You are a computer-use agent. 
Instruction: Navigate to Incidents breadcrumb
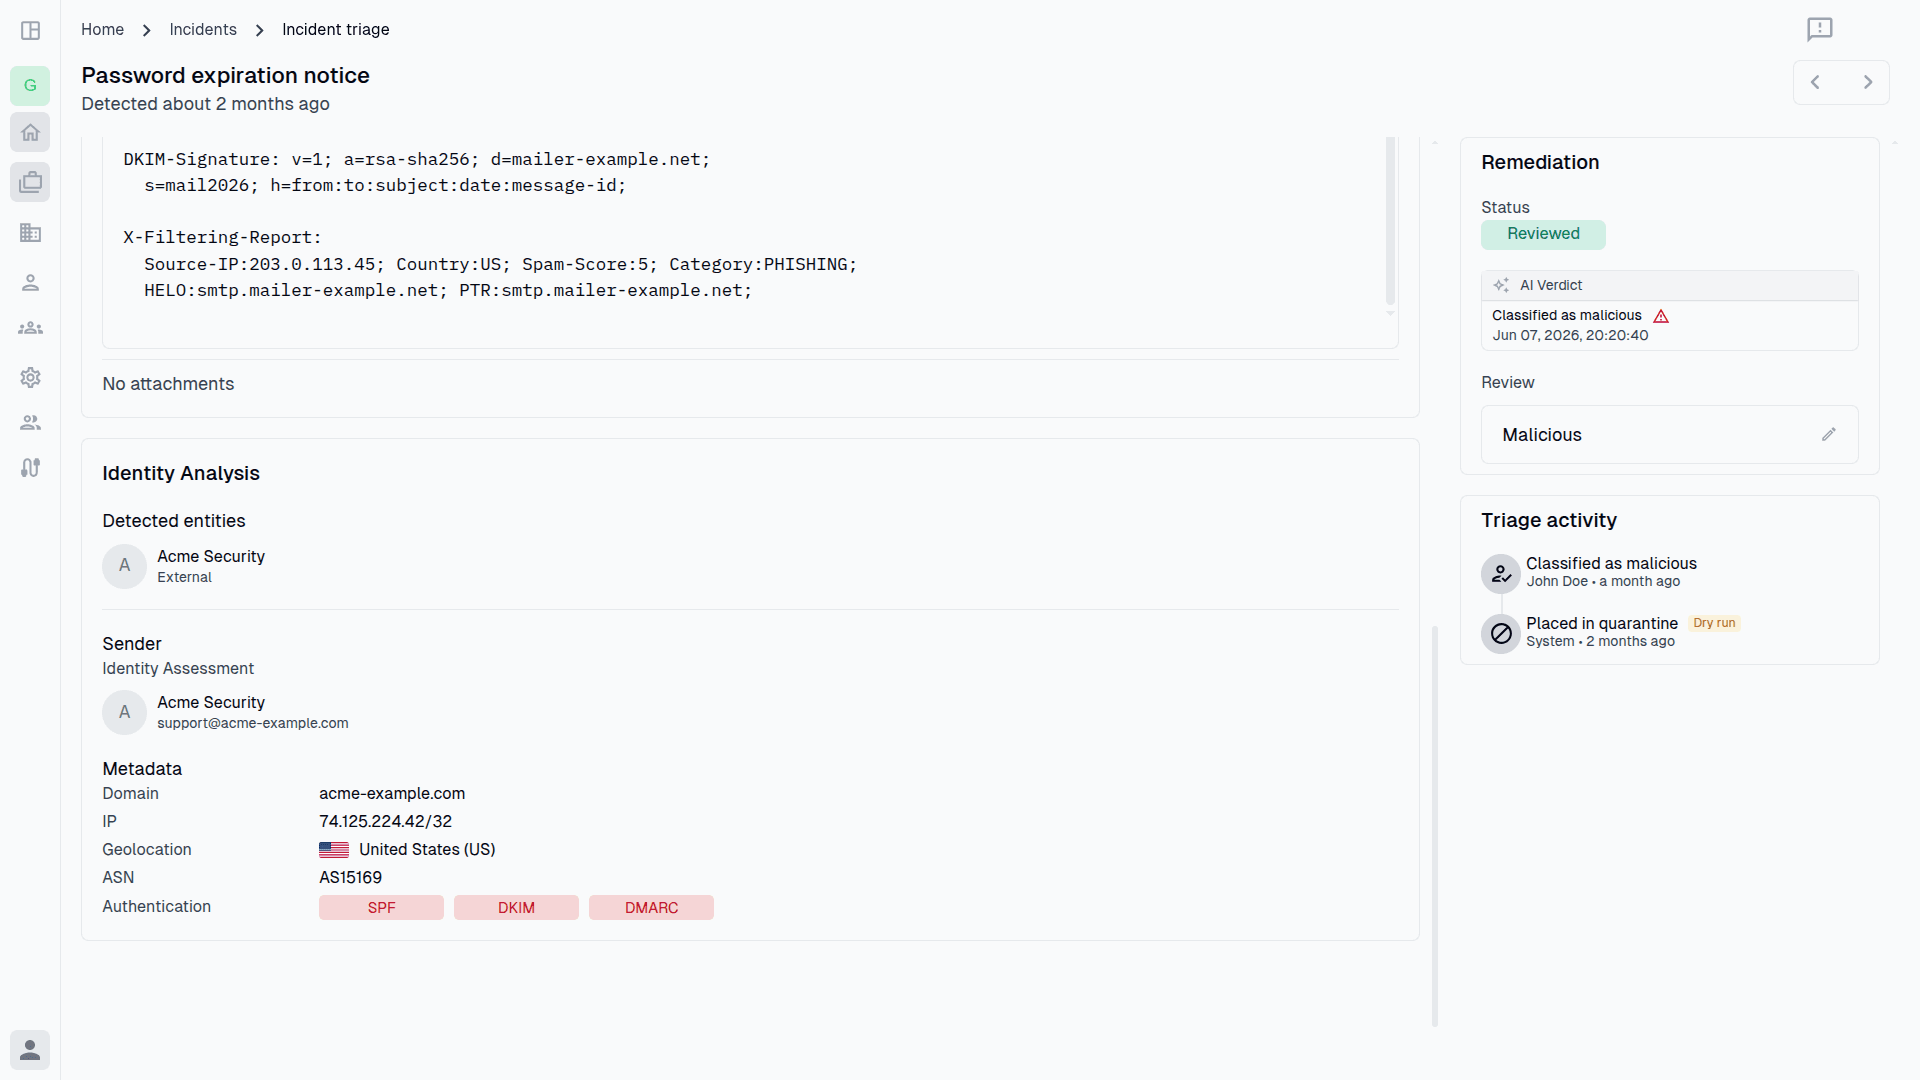pyautogui.click(x=203, y=30)
